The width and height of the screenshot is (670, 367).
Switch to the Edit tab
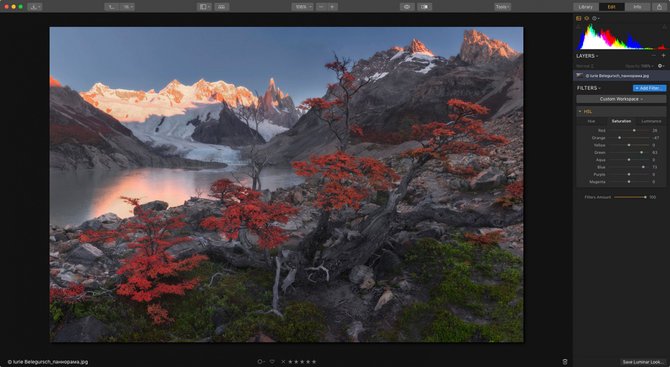point(612,7)
